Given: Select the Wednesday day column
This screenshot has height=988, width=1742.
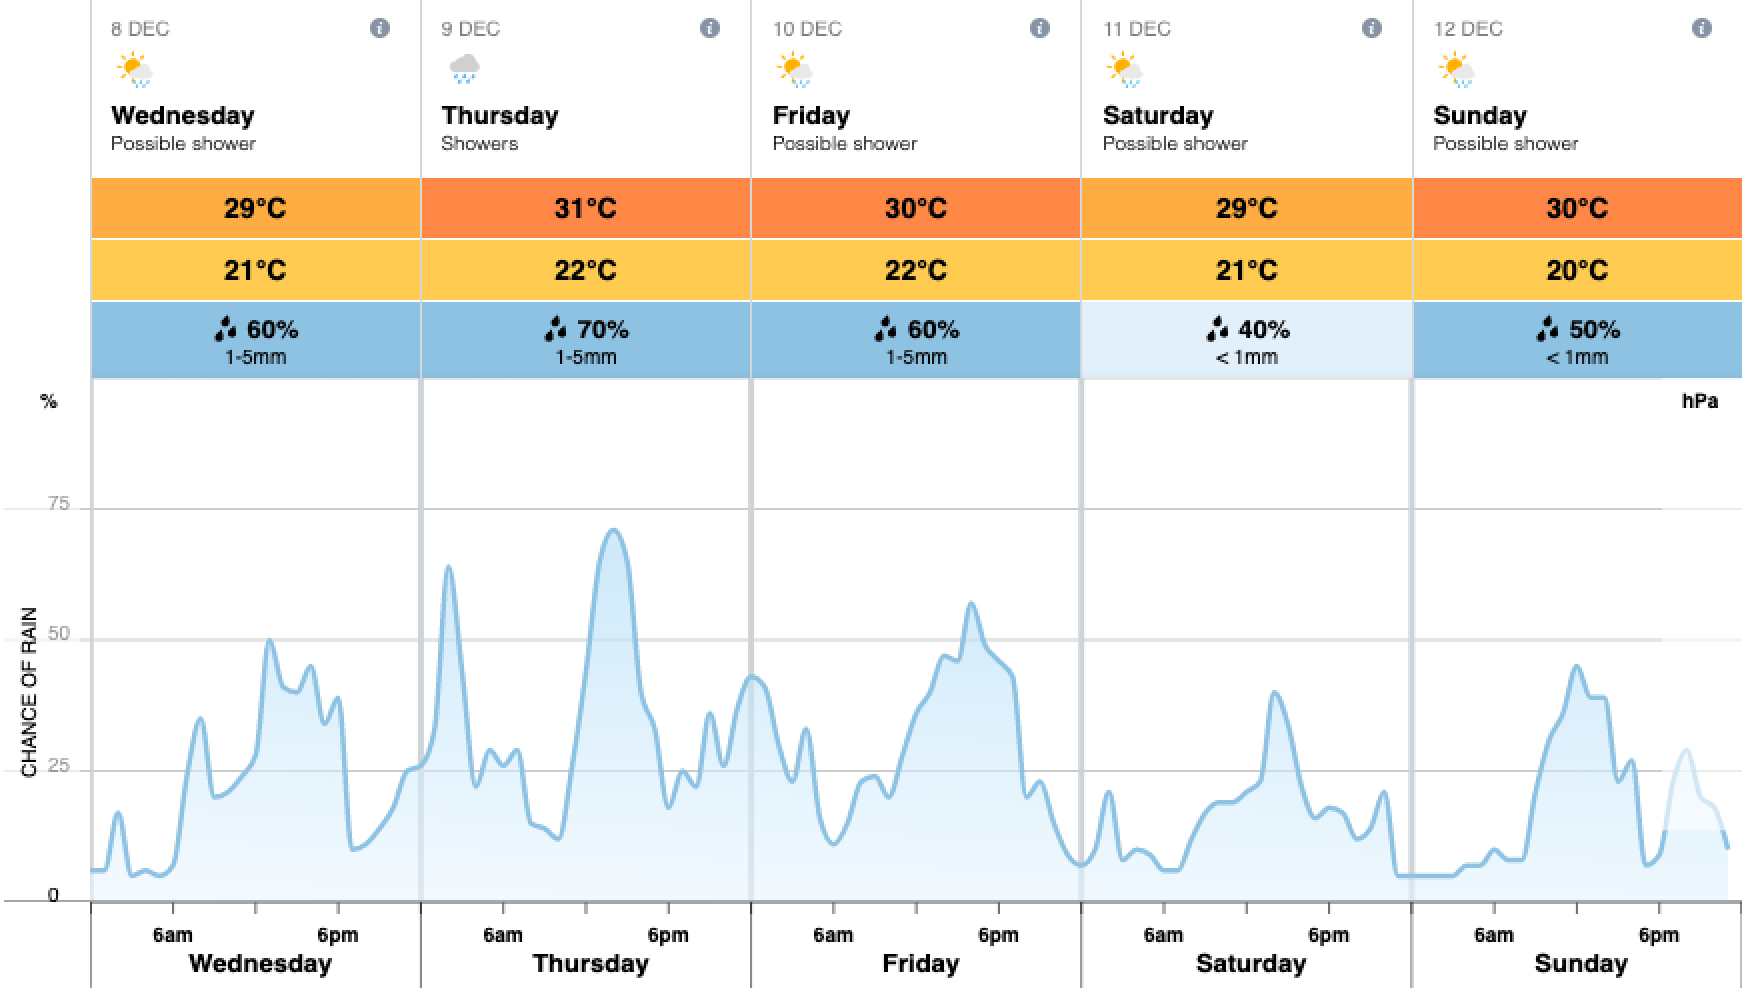Looking at the screenshot, I should (260, 963).
